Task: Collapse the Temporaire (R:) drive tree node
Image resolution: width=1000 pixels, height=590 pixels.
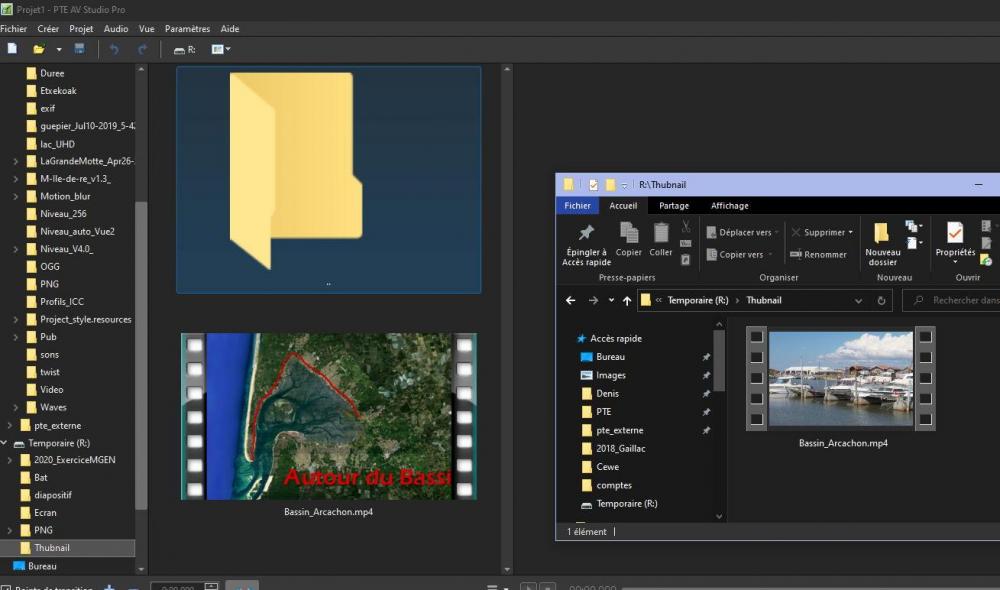Action: 5,442
